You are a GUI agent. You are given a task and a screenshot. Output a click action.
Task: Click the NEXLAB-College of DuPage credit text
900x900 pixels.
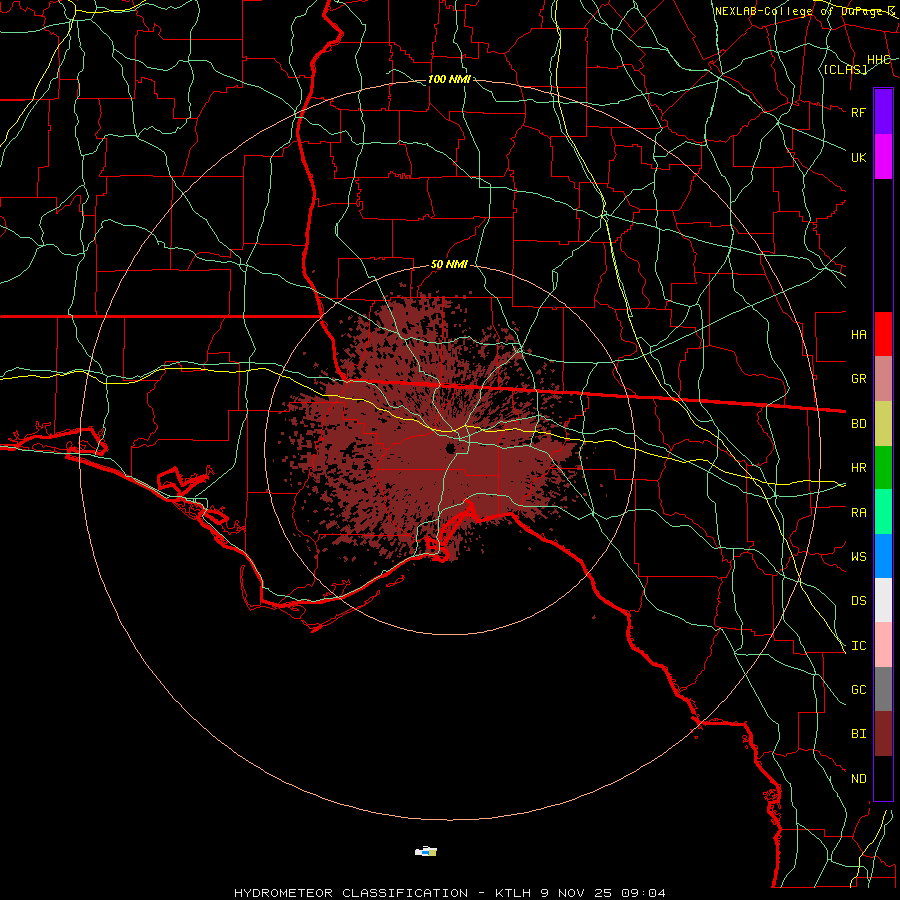(805, 11)
